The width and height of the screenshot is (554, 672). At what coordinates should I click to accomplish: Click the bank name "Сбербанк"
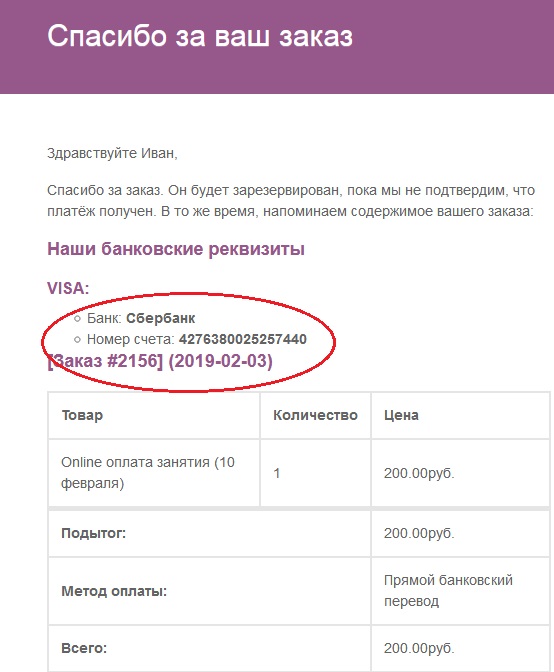161,318
